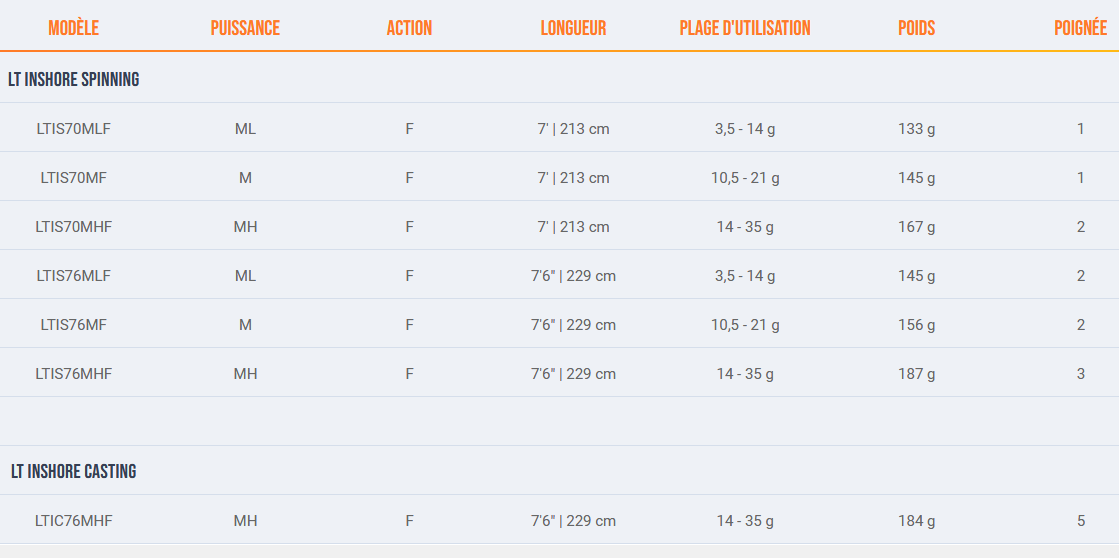Click the MODÈLE column header

click(x=73, y=28)
